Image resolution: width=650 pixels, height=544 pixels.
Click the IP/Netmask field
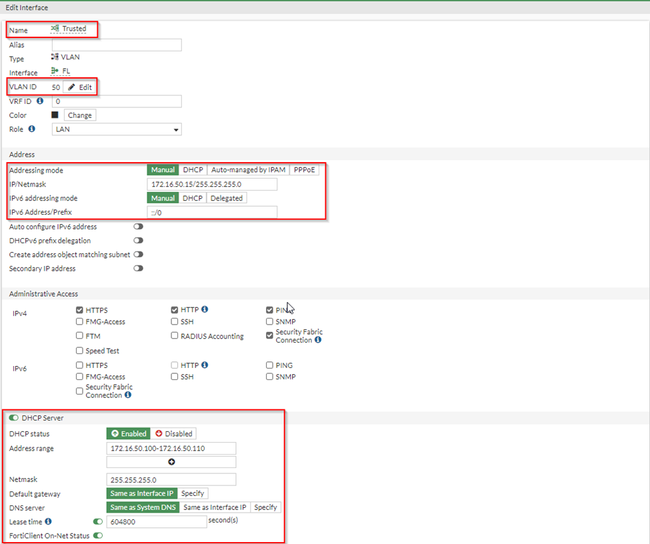coord(212,185)
